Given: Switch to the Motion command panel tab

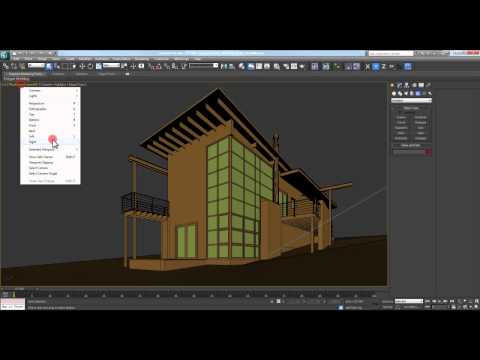Looking at the screenshot, I should coord(414,85).
